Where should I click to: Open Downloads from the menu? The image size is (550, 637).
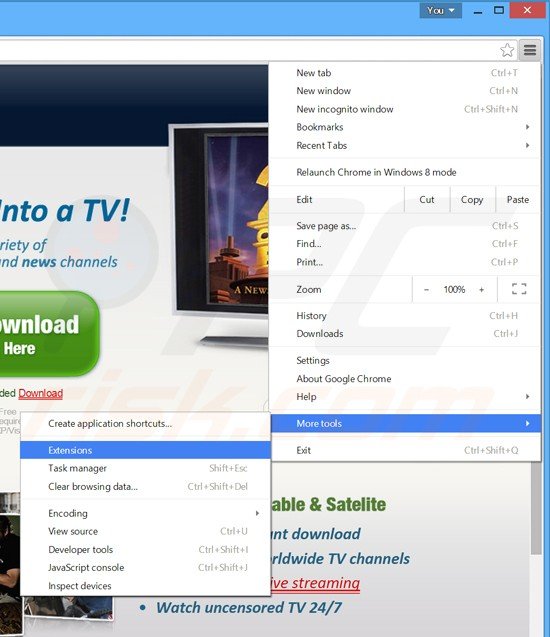click(x=405, y=334)
